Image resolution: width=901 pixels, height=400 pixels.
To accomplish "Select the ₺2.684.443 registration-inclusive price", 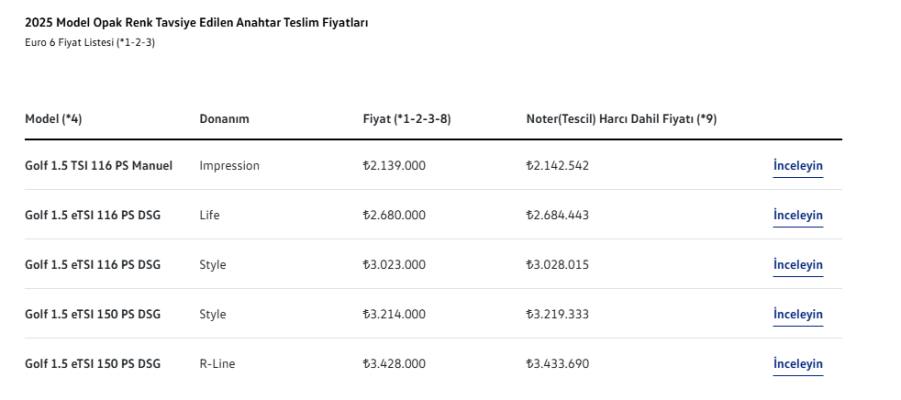I will point(557,215).
